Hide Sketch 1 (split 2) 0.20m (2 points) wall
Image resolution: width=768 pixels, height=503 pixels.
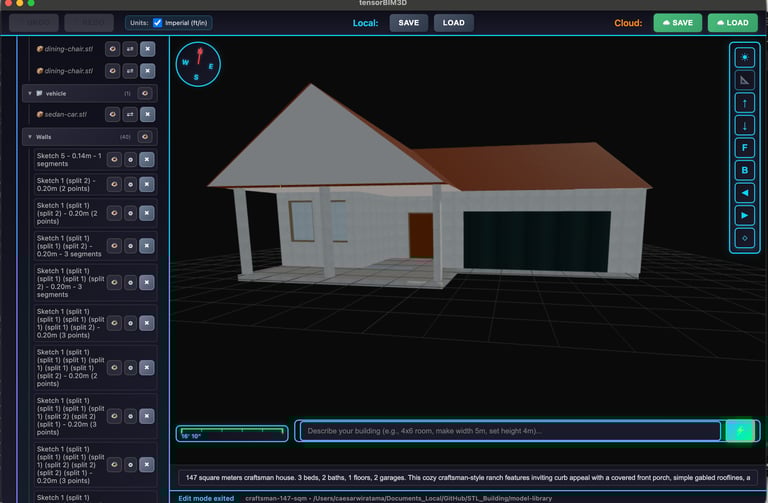tap(114, 185)
